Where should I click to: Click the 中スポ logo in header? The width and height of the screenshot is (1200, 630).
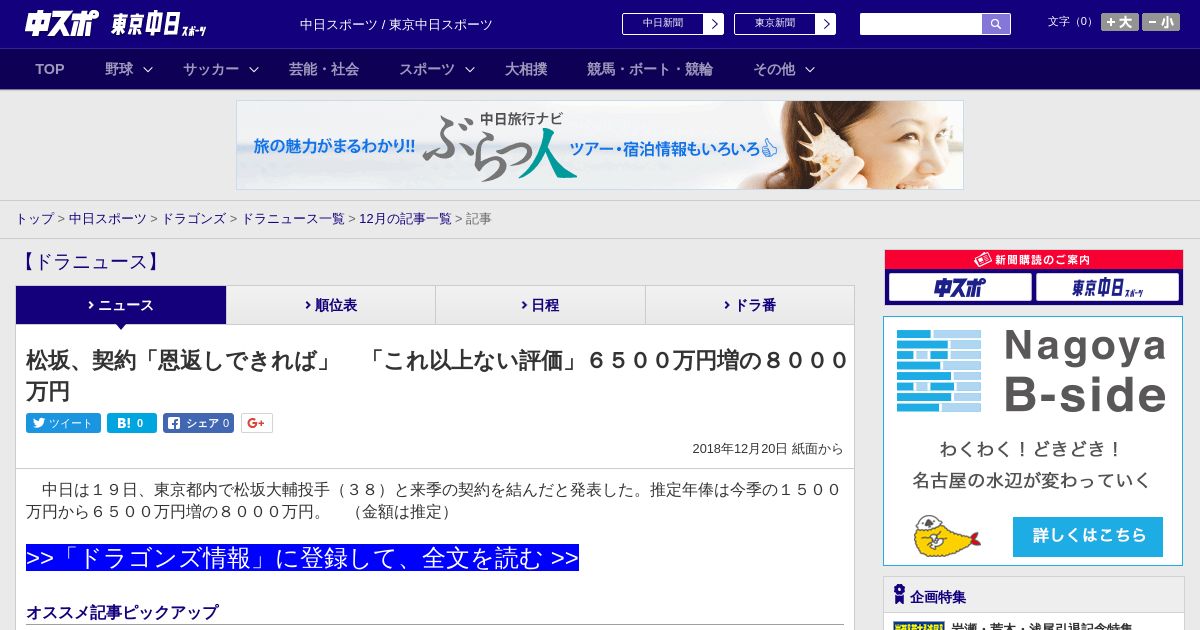tap(62, 23)
